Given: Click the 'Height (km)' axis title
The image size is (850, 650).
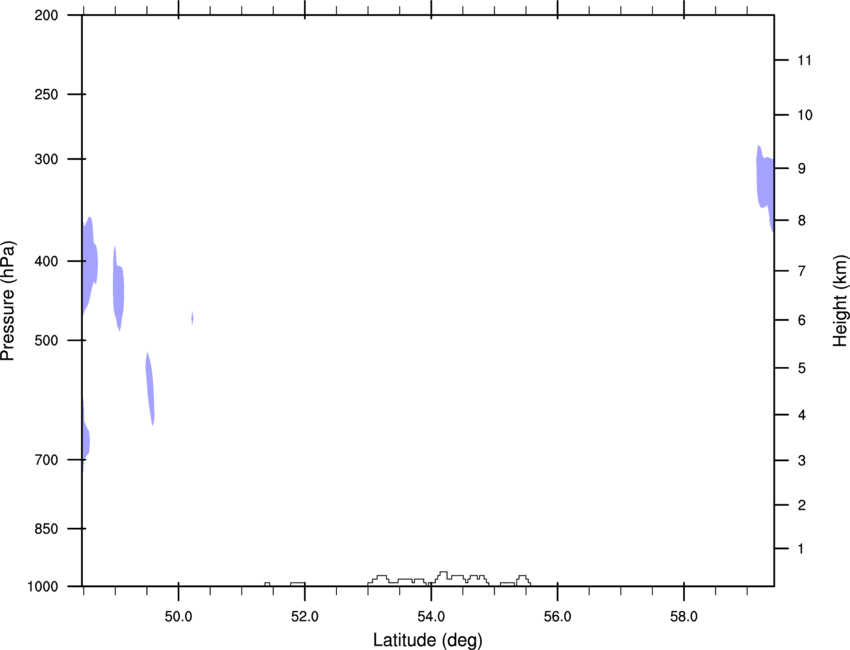Looking at the screenshot, I should tap(840, 301).
